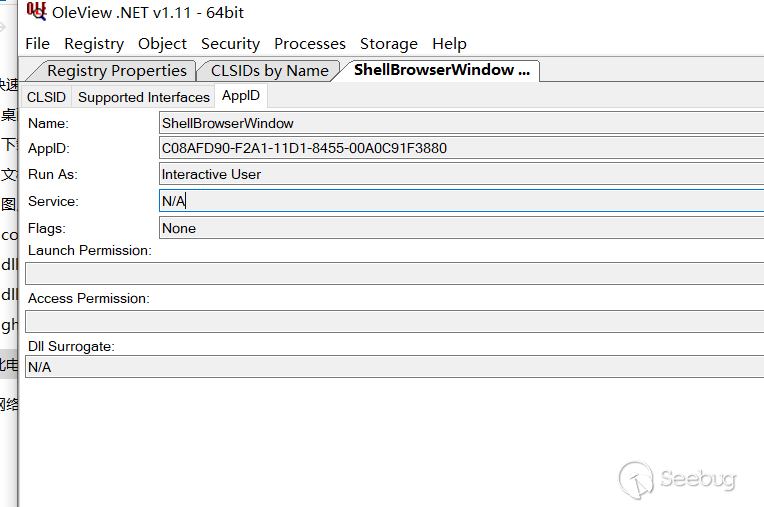Click the OleView .NET app icon

click(37, 12)
